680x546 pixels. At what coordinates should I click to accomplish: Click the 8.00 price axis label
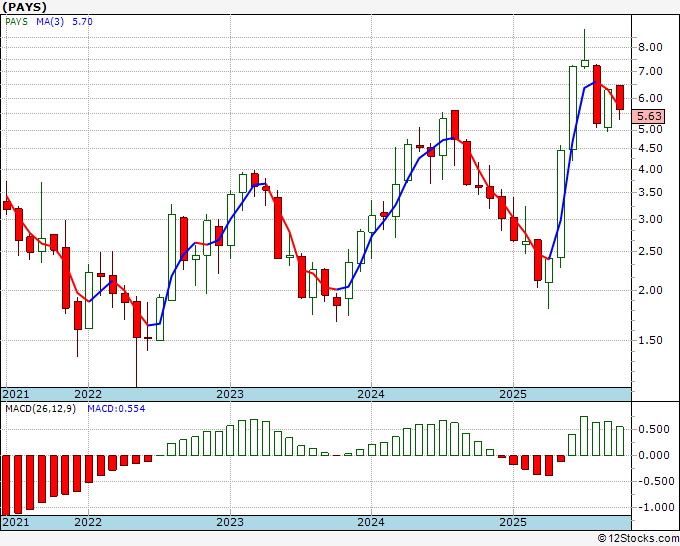click(x=650, y=47)
